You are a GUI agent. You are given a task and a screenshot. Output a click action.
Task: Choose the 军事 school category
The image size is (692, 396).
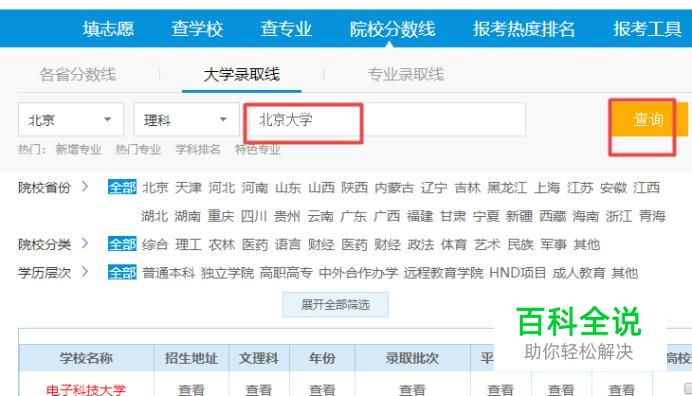point(553,244)
